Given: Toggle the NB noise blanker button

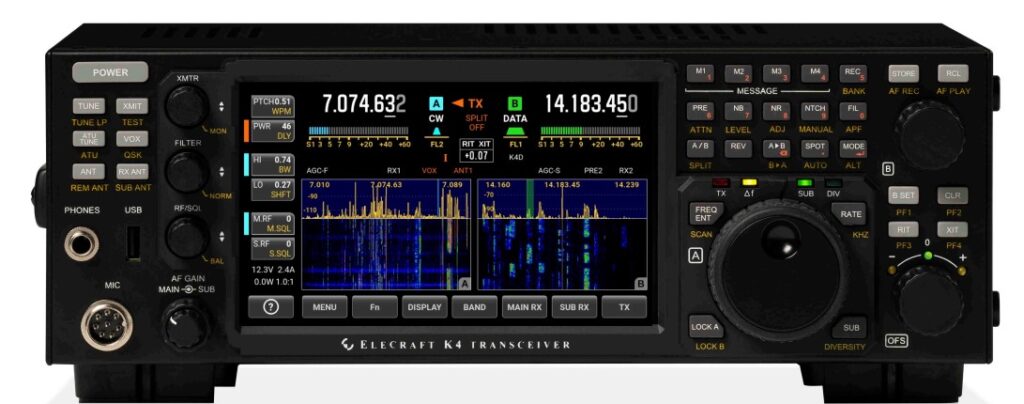Looking at the screenshot, I should tap(738, 110).
